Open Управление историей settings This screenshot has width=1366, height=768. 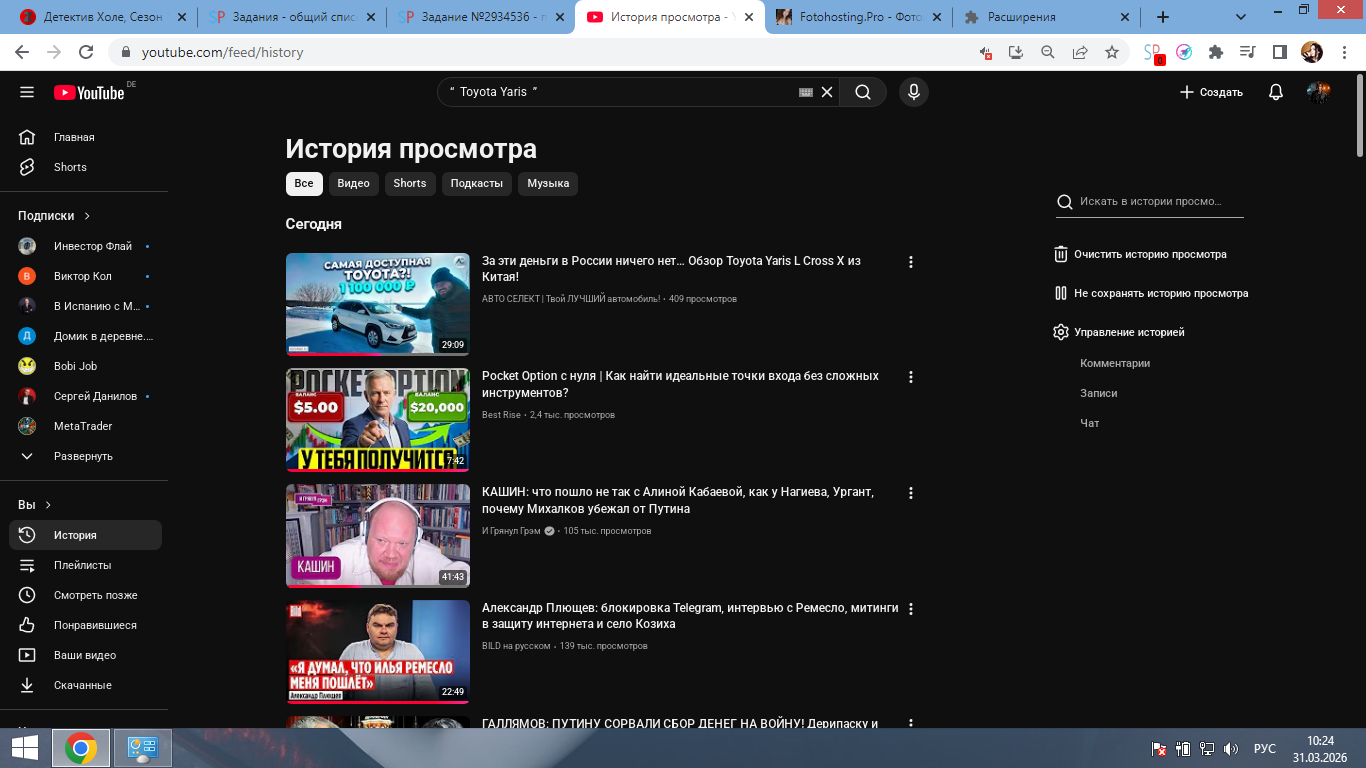tap(1119, 332)
